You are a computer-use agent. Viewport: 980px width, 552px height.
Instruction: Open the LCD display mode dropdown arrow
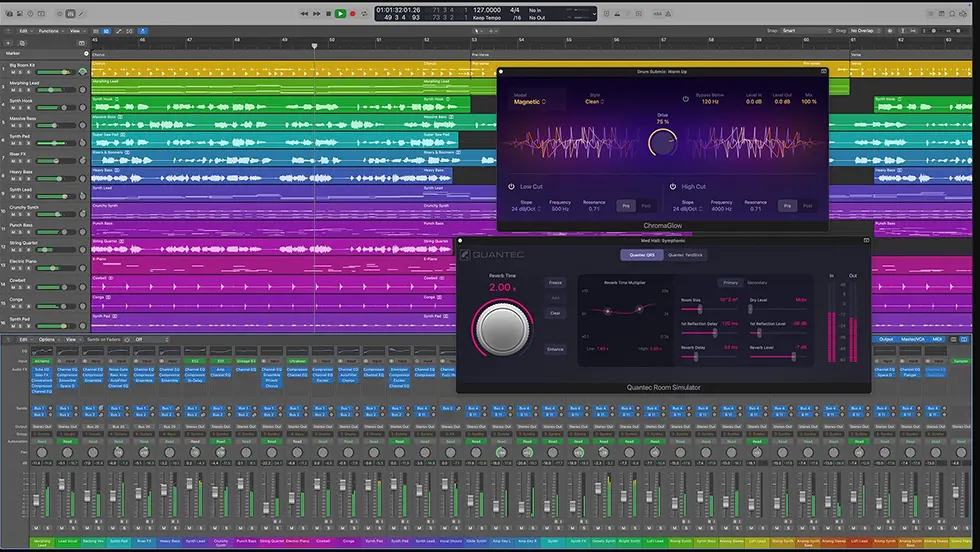(x=594, y=14)
